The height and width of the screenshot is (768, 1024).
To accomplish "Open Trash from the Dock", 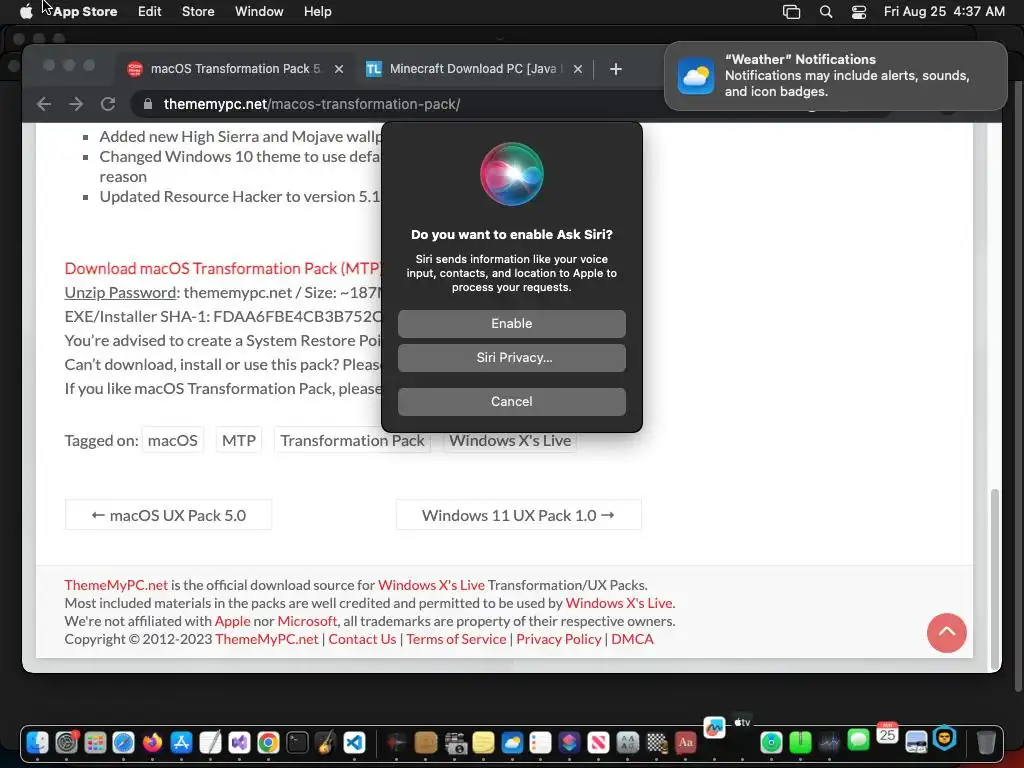I will click(x=986, y=743).
